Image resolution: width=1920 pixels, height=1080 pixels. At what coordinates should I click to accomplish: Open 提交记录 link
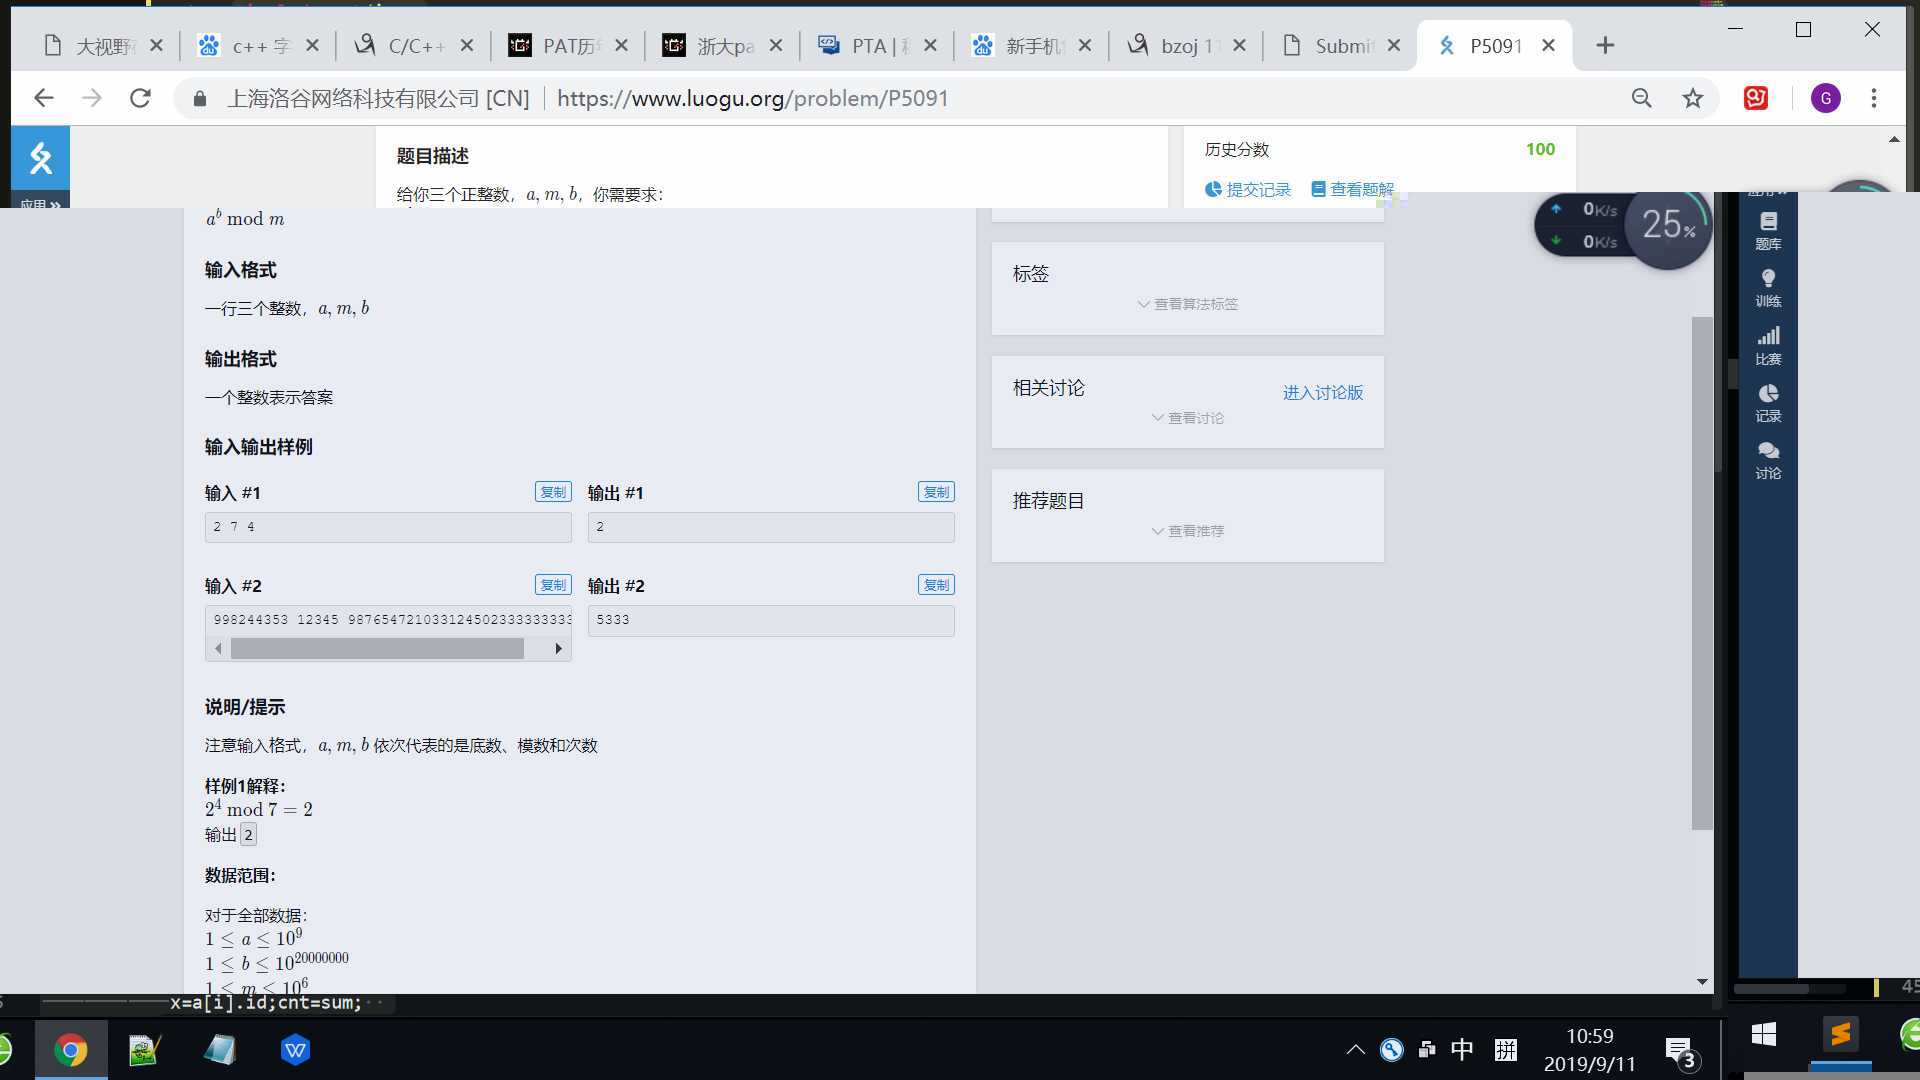[1248, 190]
